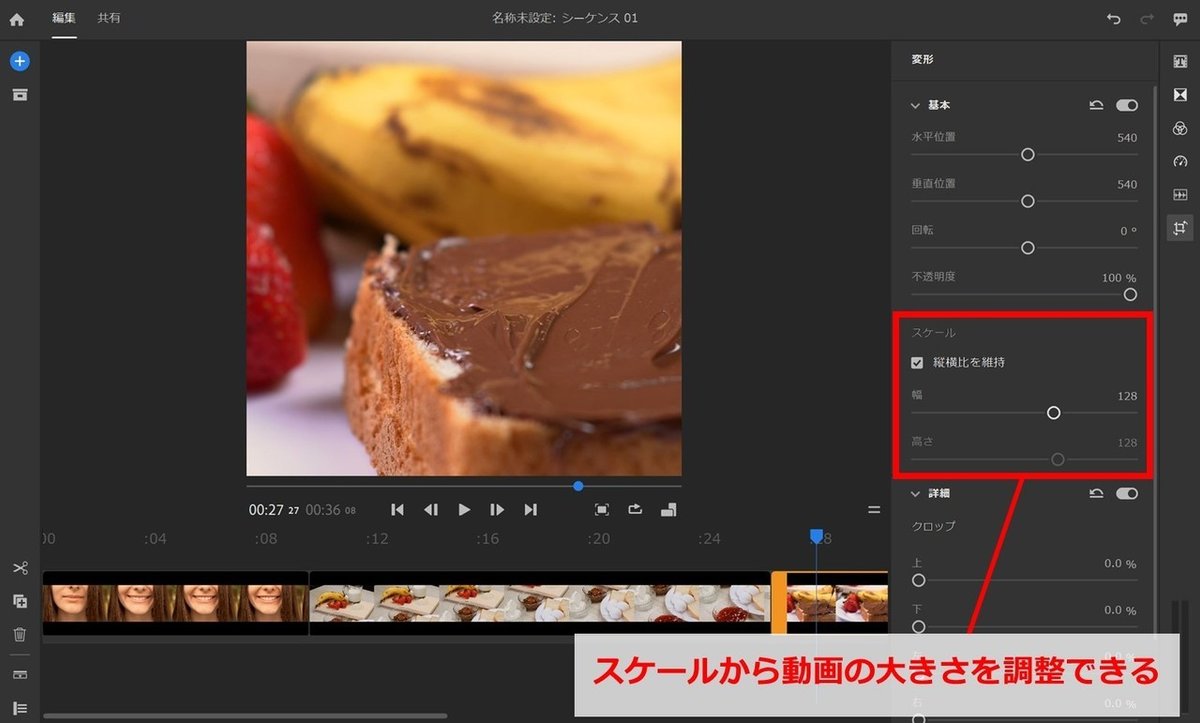1200x723 pixels.
Task: Switch to the 共有 (Share) tab
Action: pos(109,17)
